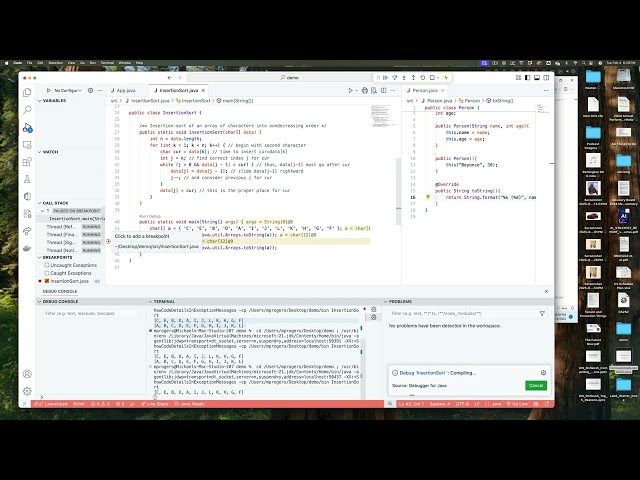Open launch.json gear in debug sidebar
Viewport: 640px width, 480px height.
click(91, 90)
